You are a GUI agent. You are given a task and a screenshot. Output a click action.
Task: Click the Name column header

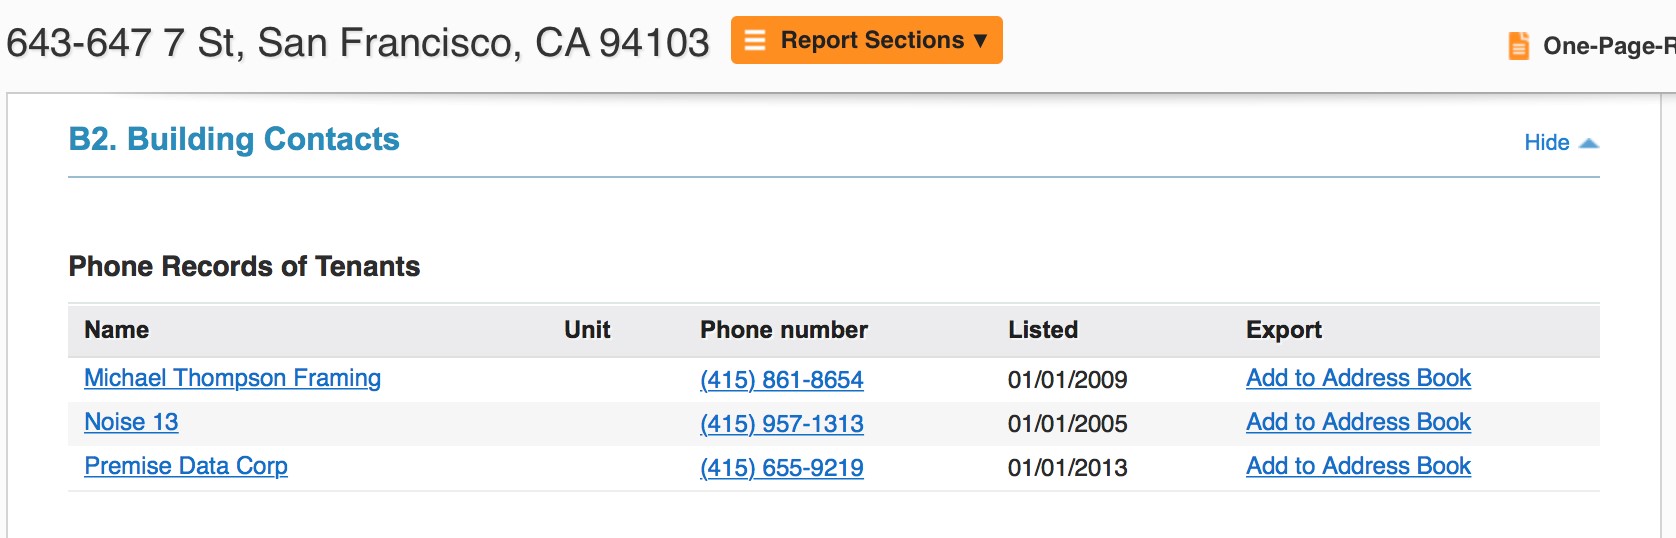116,330
